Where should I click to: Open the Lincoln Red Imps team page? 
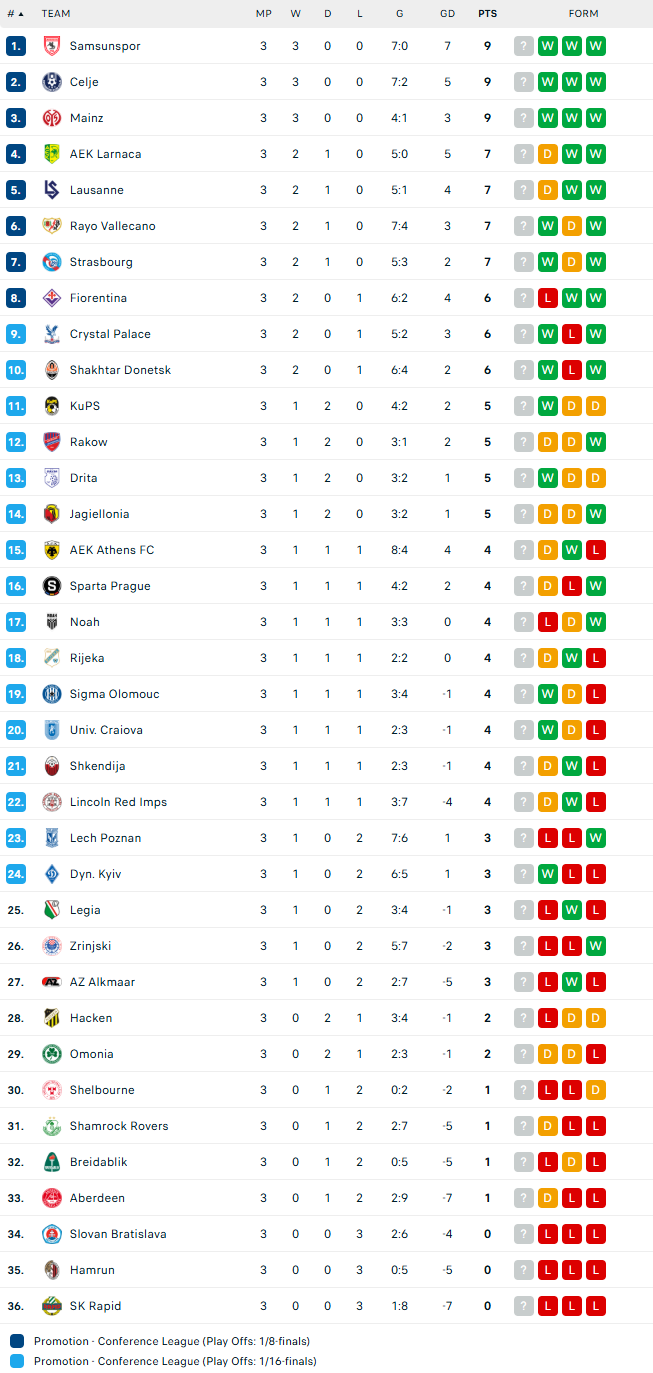pyautogui.click(x=118, y=802)
